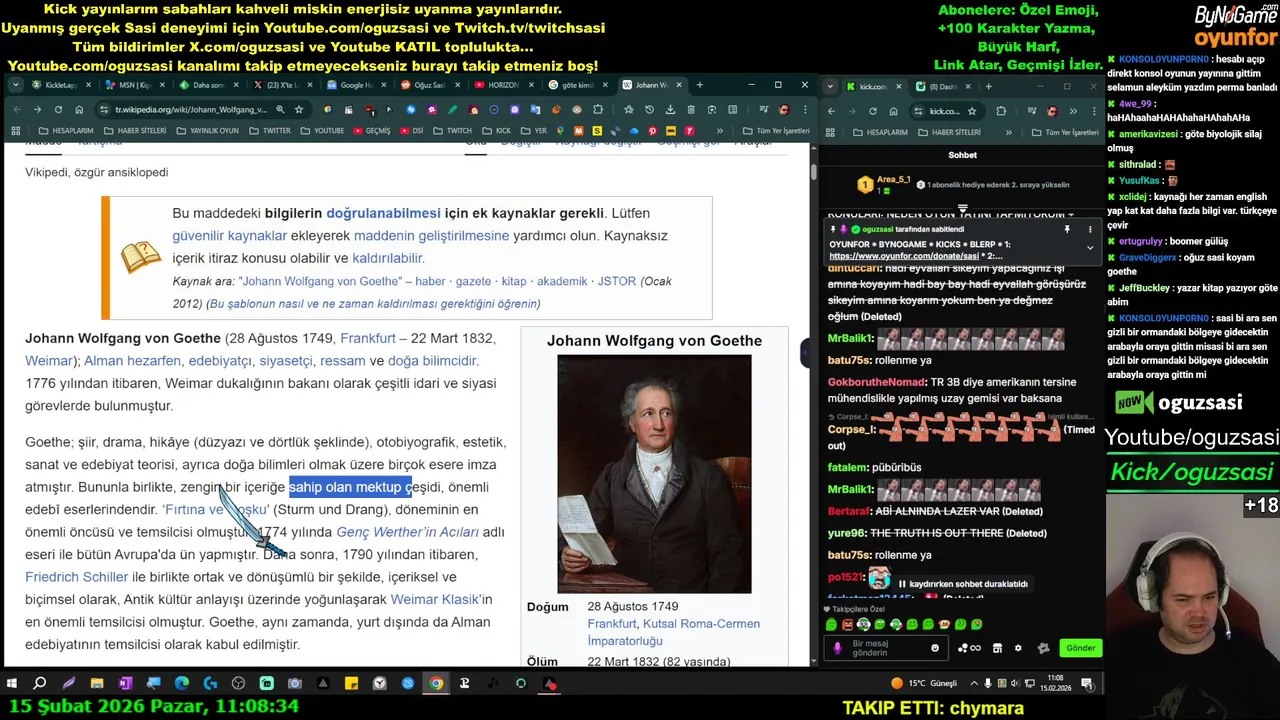This screenshot has width=1280, height=720.
Task: Open new tab in Wikipedia window
Action: 699,85
